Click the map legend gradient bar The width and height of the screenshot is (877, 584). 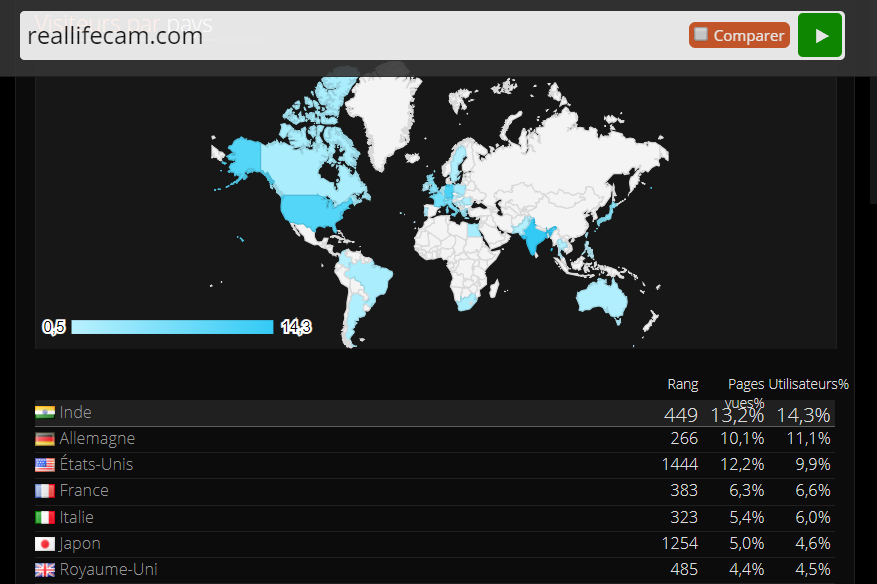point(172,327)
